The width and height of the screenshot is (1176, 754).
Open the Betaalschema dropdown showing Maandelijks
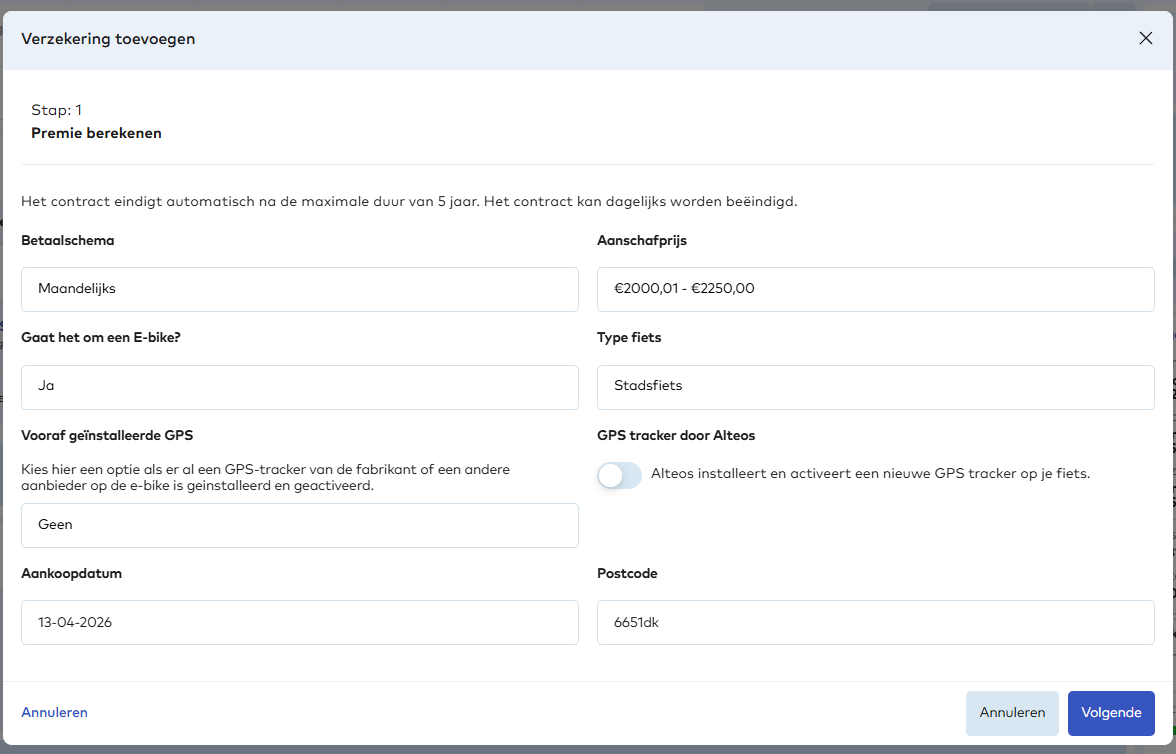tap(299, 289)
